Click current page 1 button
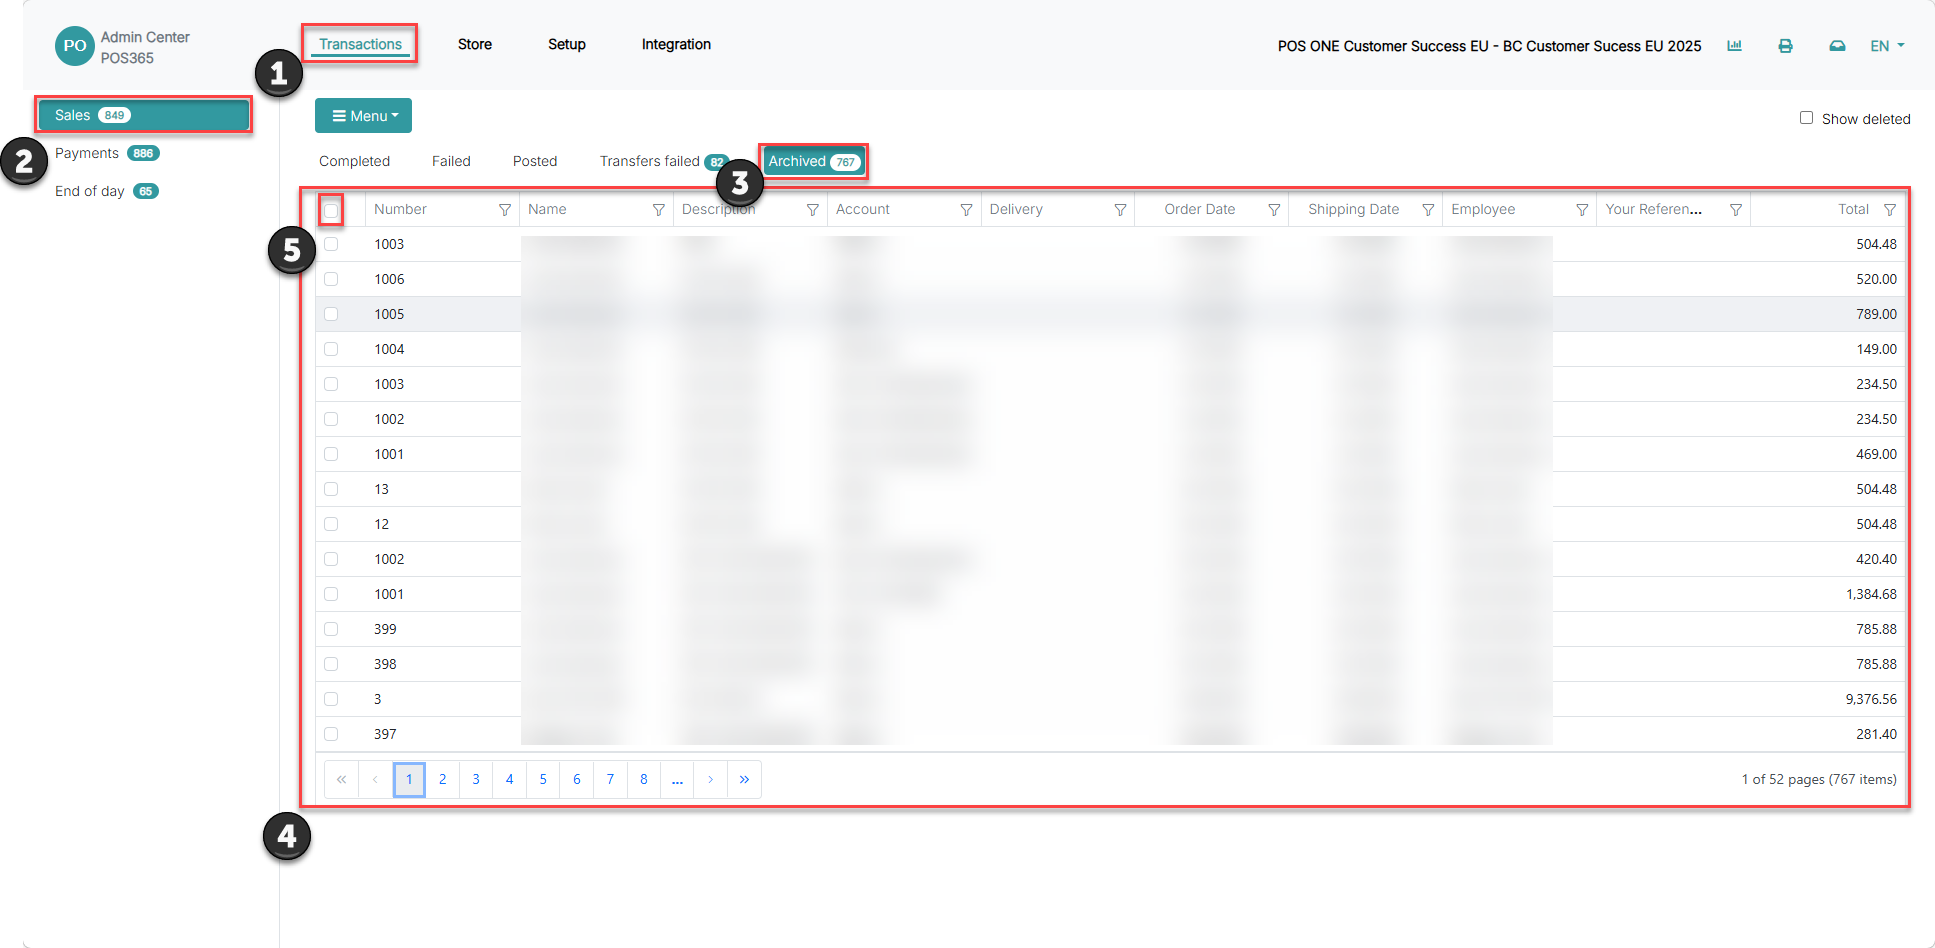The width and height of the screenshot is (1935, 948). 409,780
